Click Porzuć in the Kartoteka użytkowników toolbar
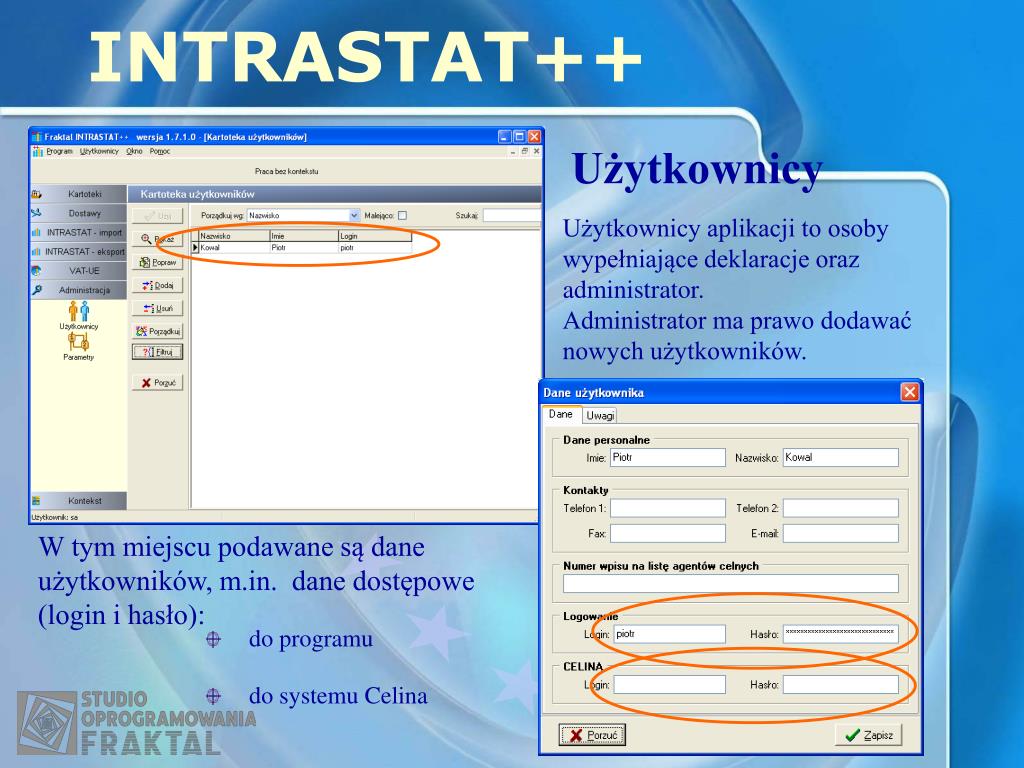This screenshot has width=1024, height=768. [x=157, y=383]
